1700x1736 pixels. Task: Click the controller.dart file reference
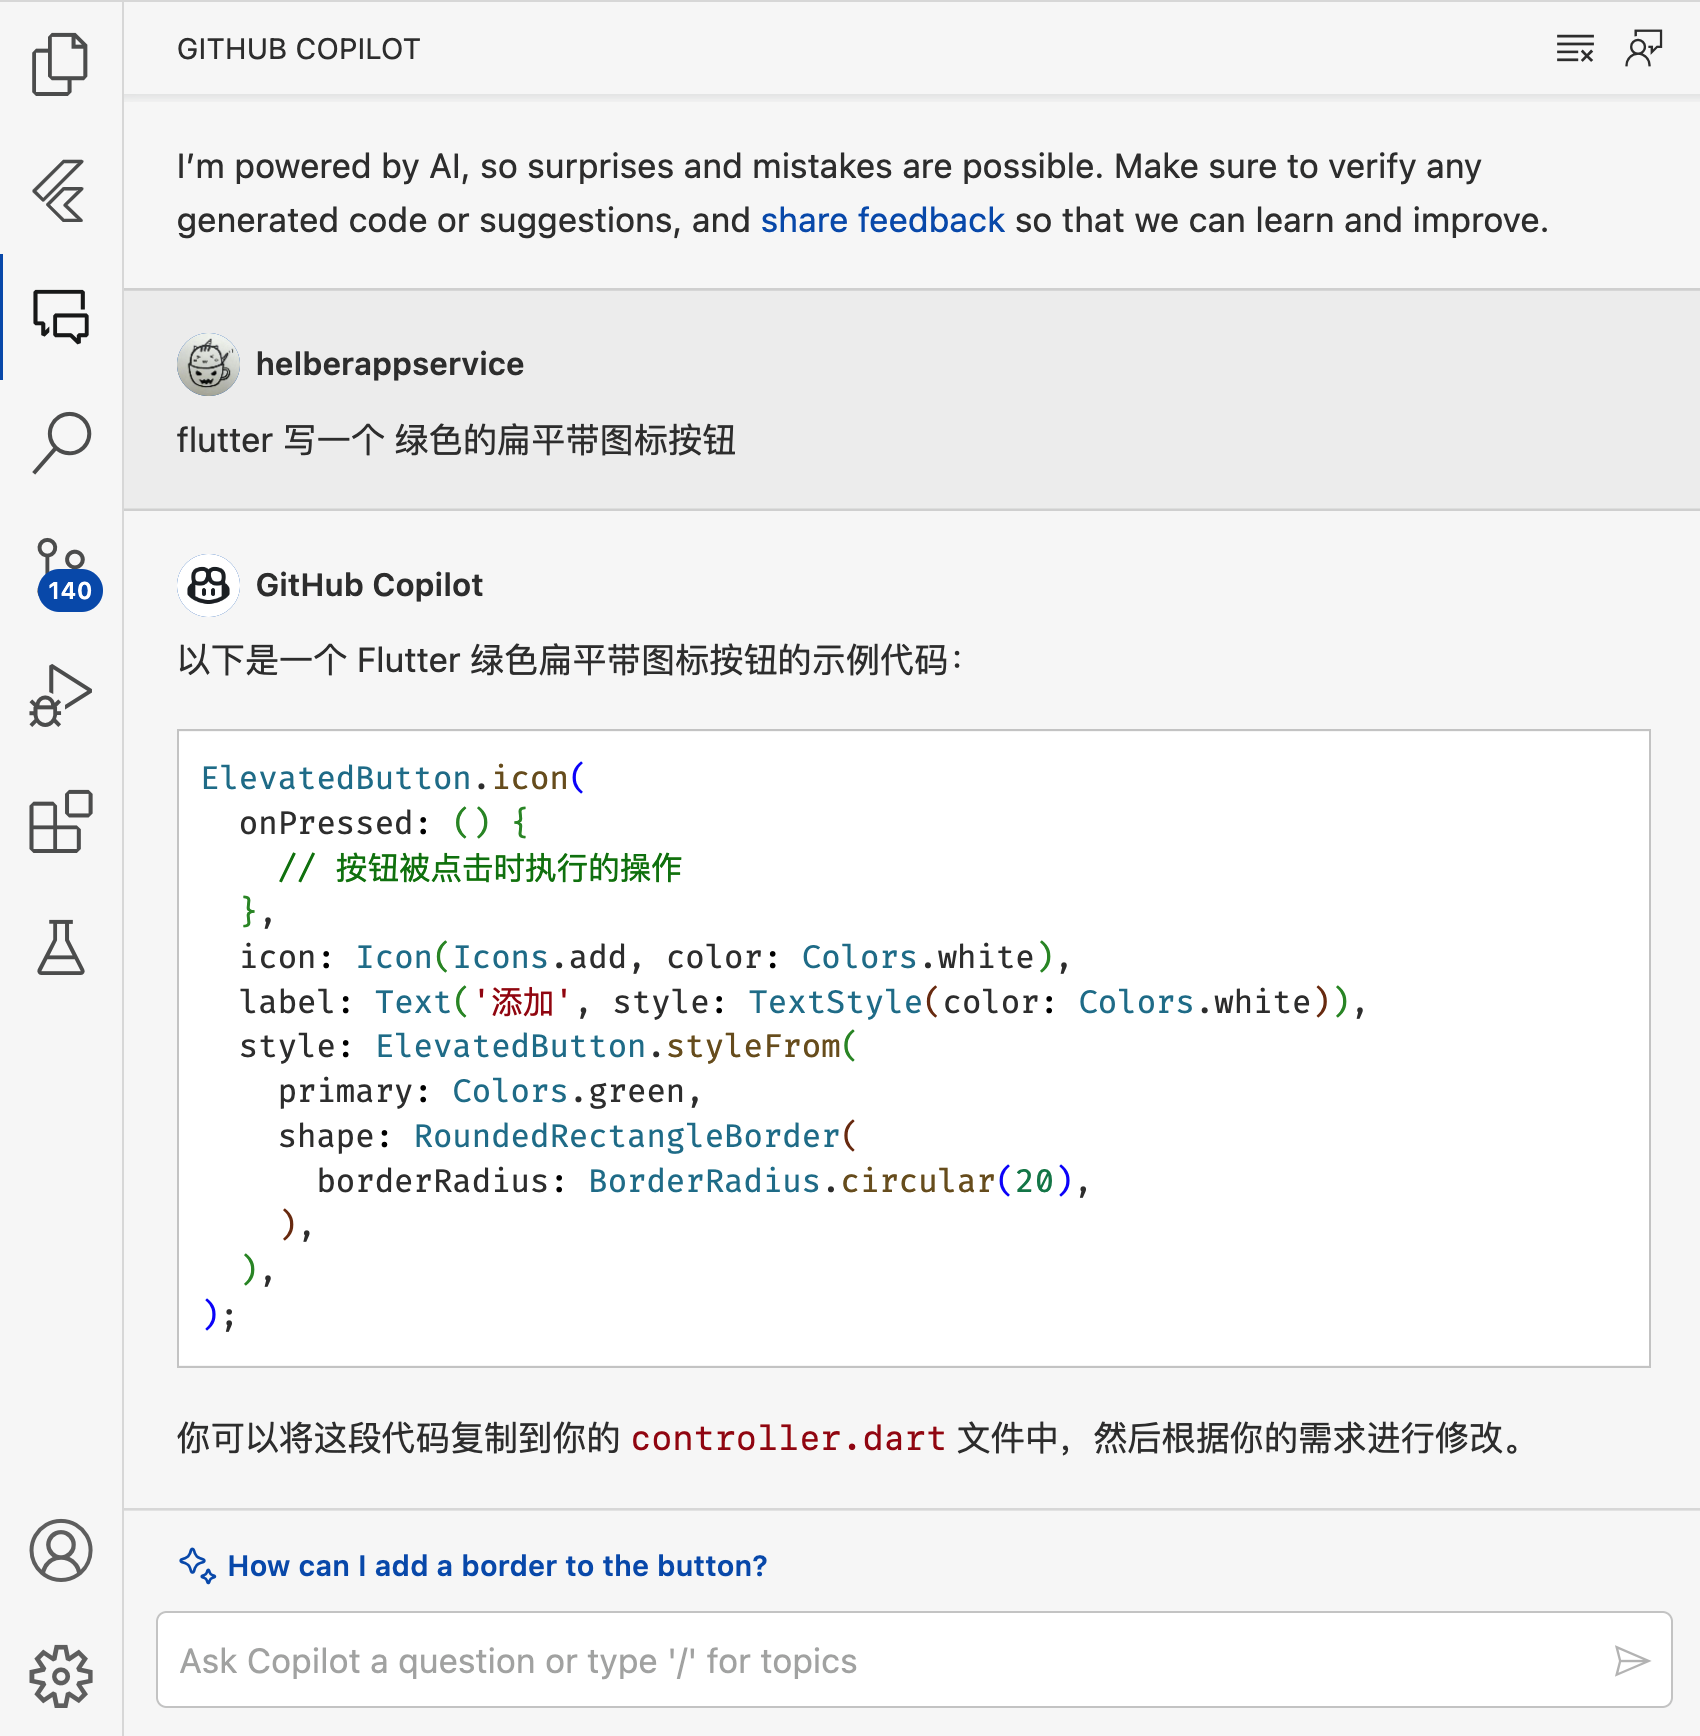coord(788,1438)
